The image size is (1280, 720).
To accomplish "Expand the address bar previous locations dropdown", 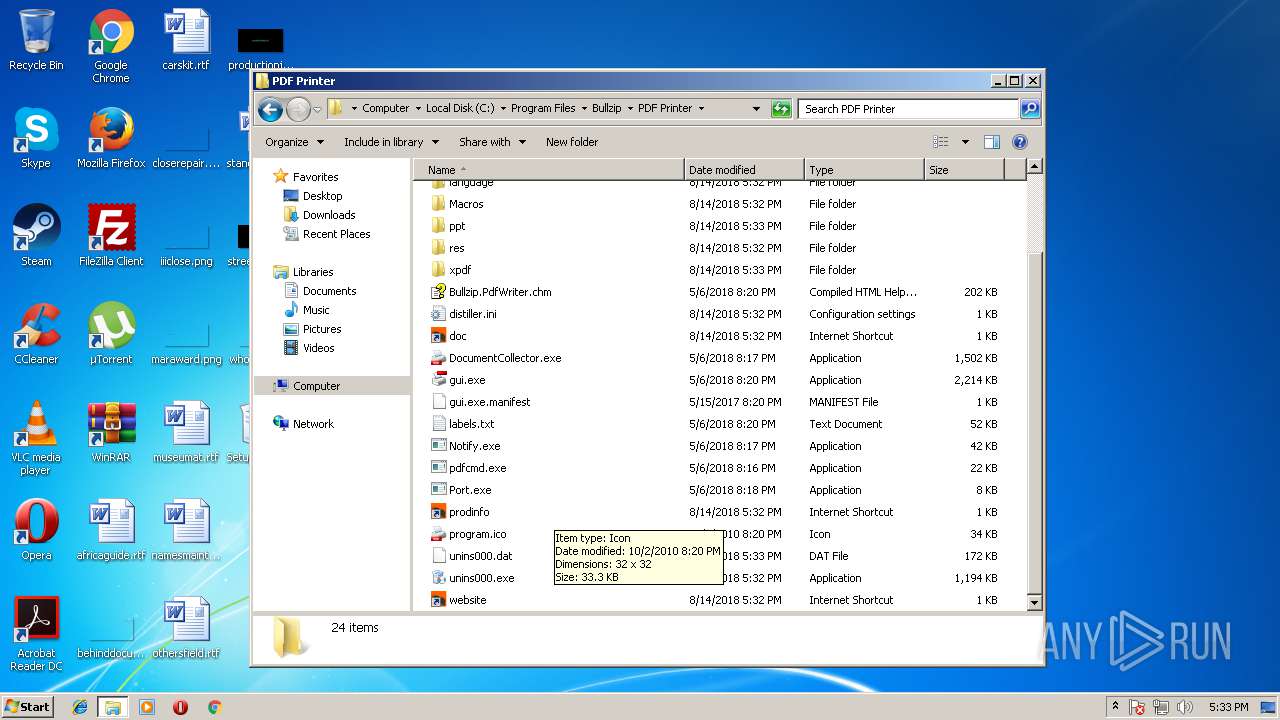I will coord(756,109).
